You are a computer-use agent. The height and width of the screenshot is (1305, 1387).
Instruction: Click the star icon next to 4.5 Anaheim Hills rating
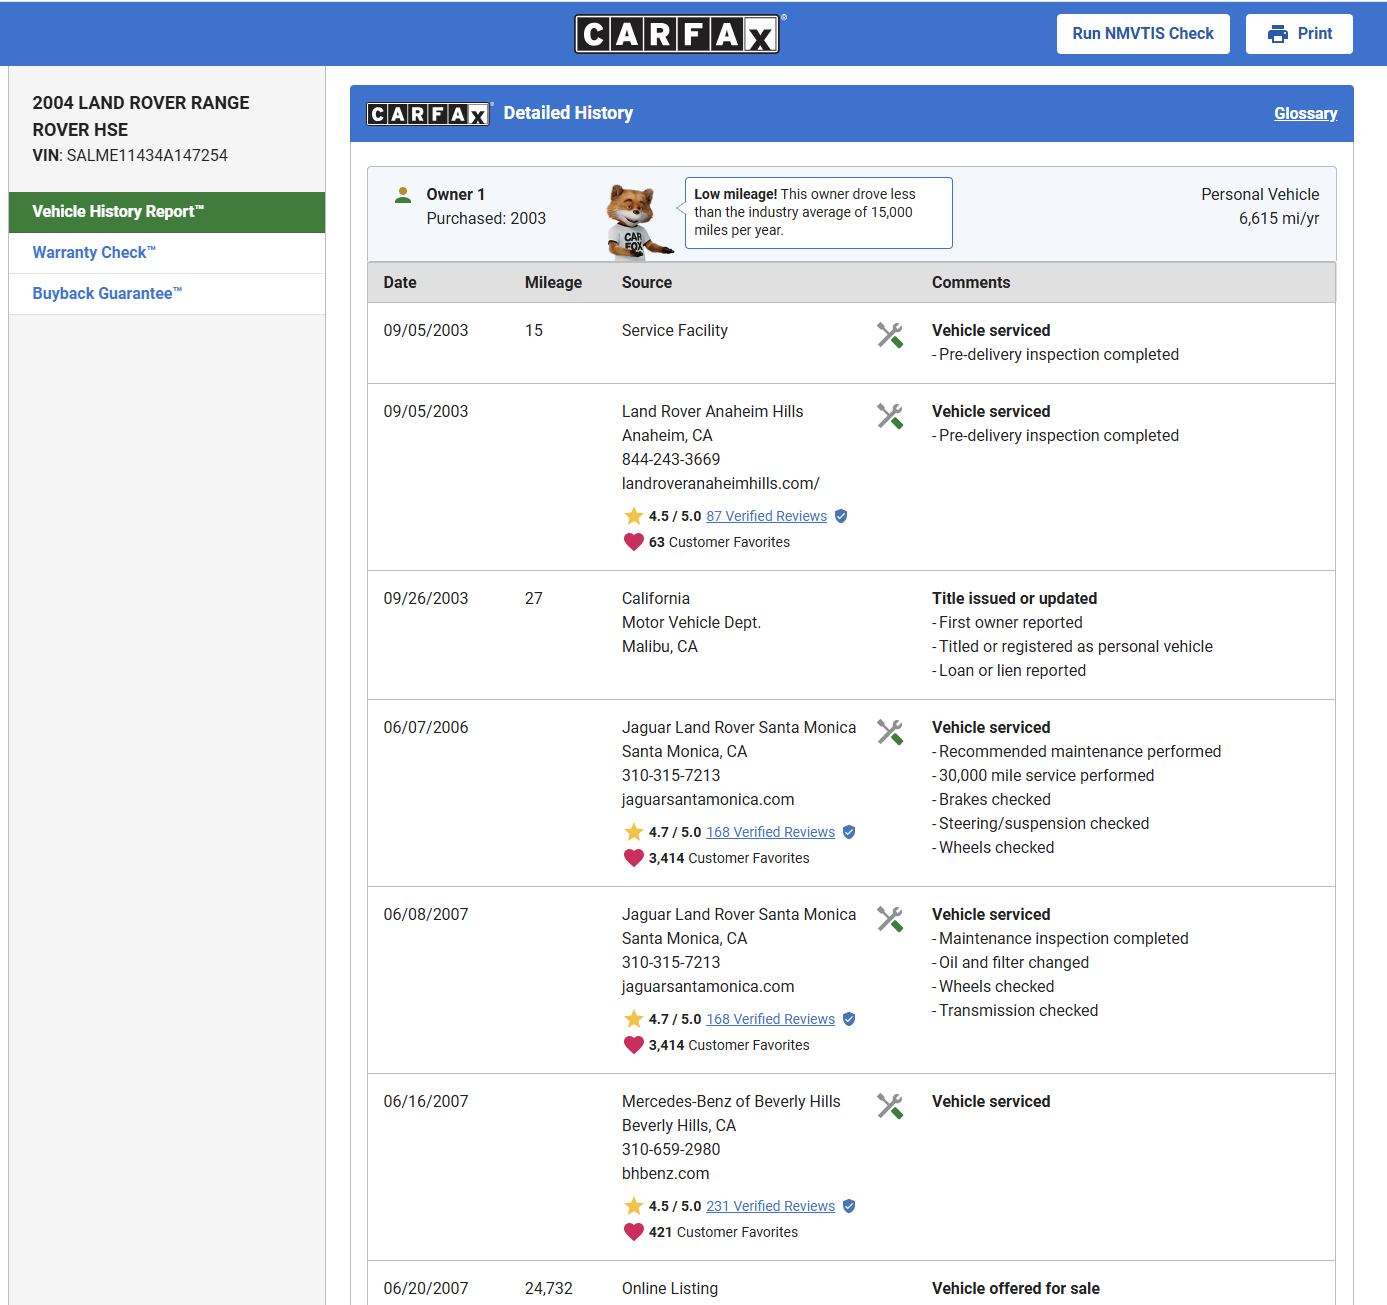click(x=633, y=516)
